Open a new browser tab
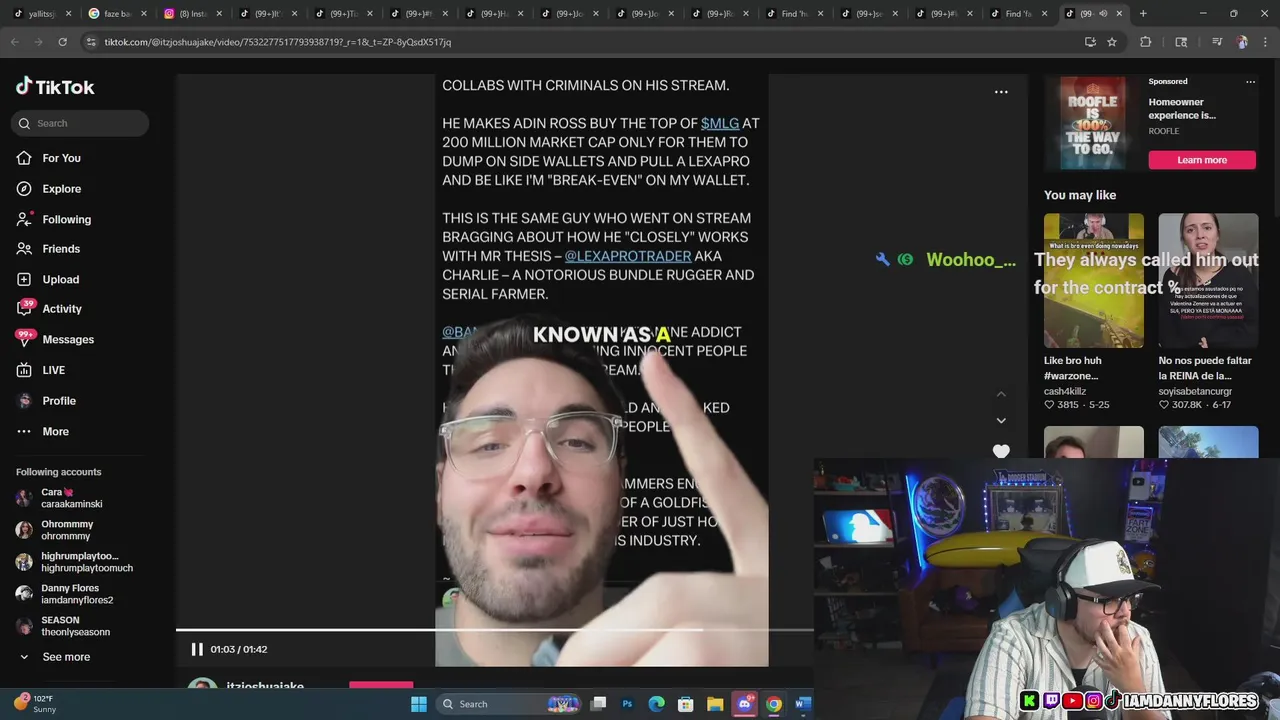 1143,14
